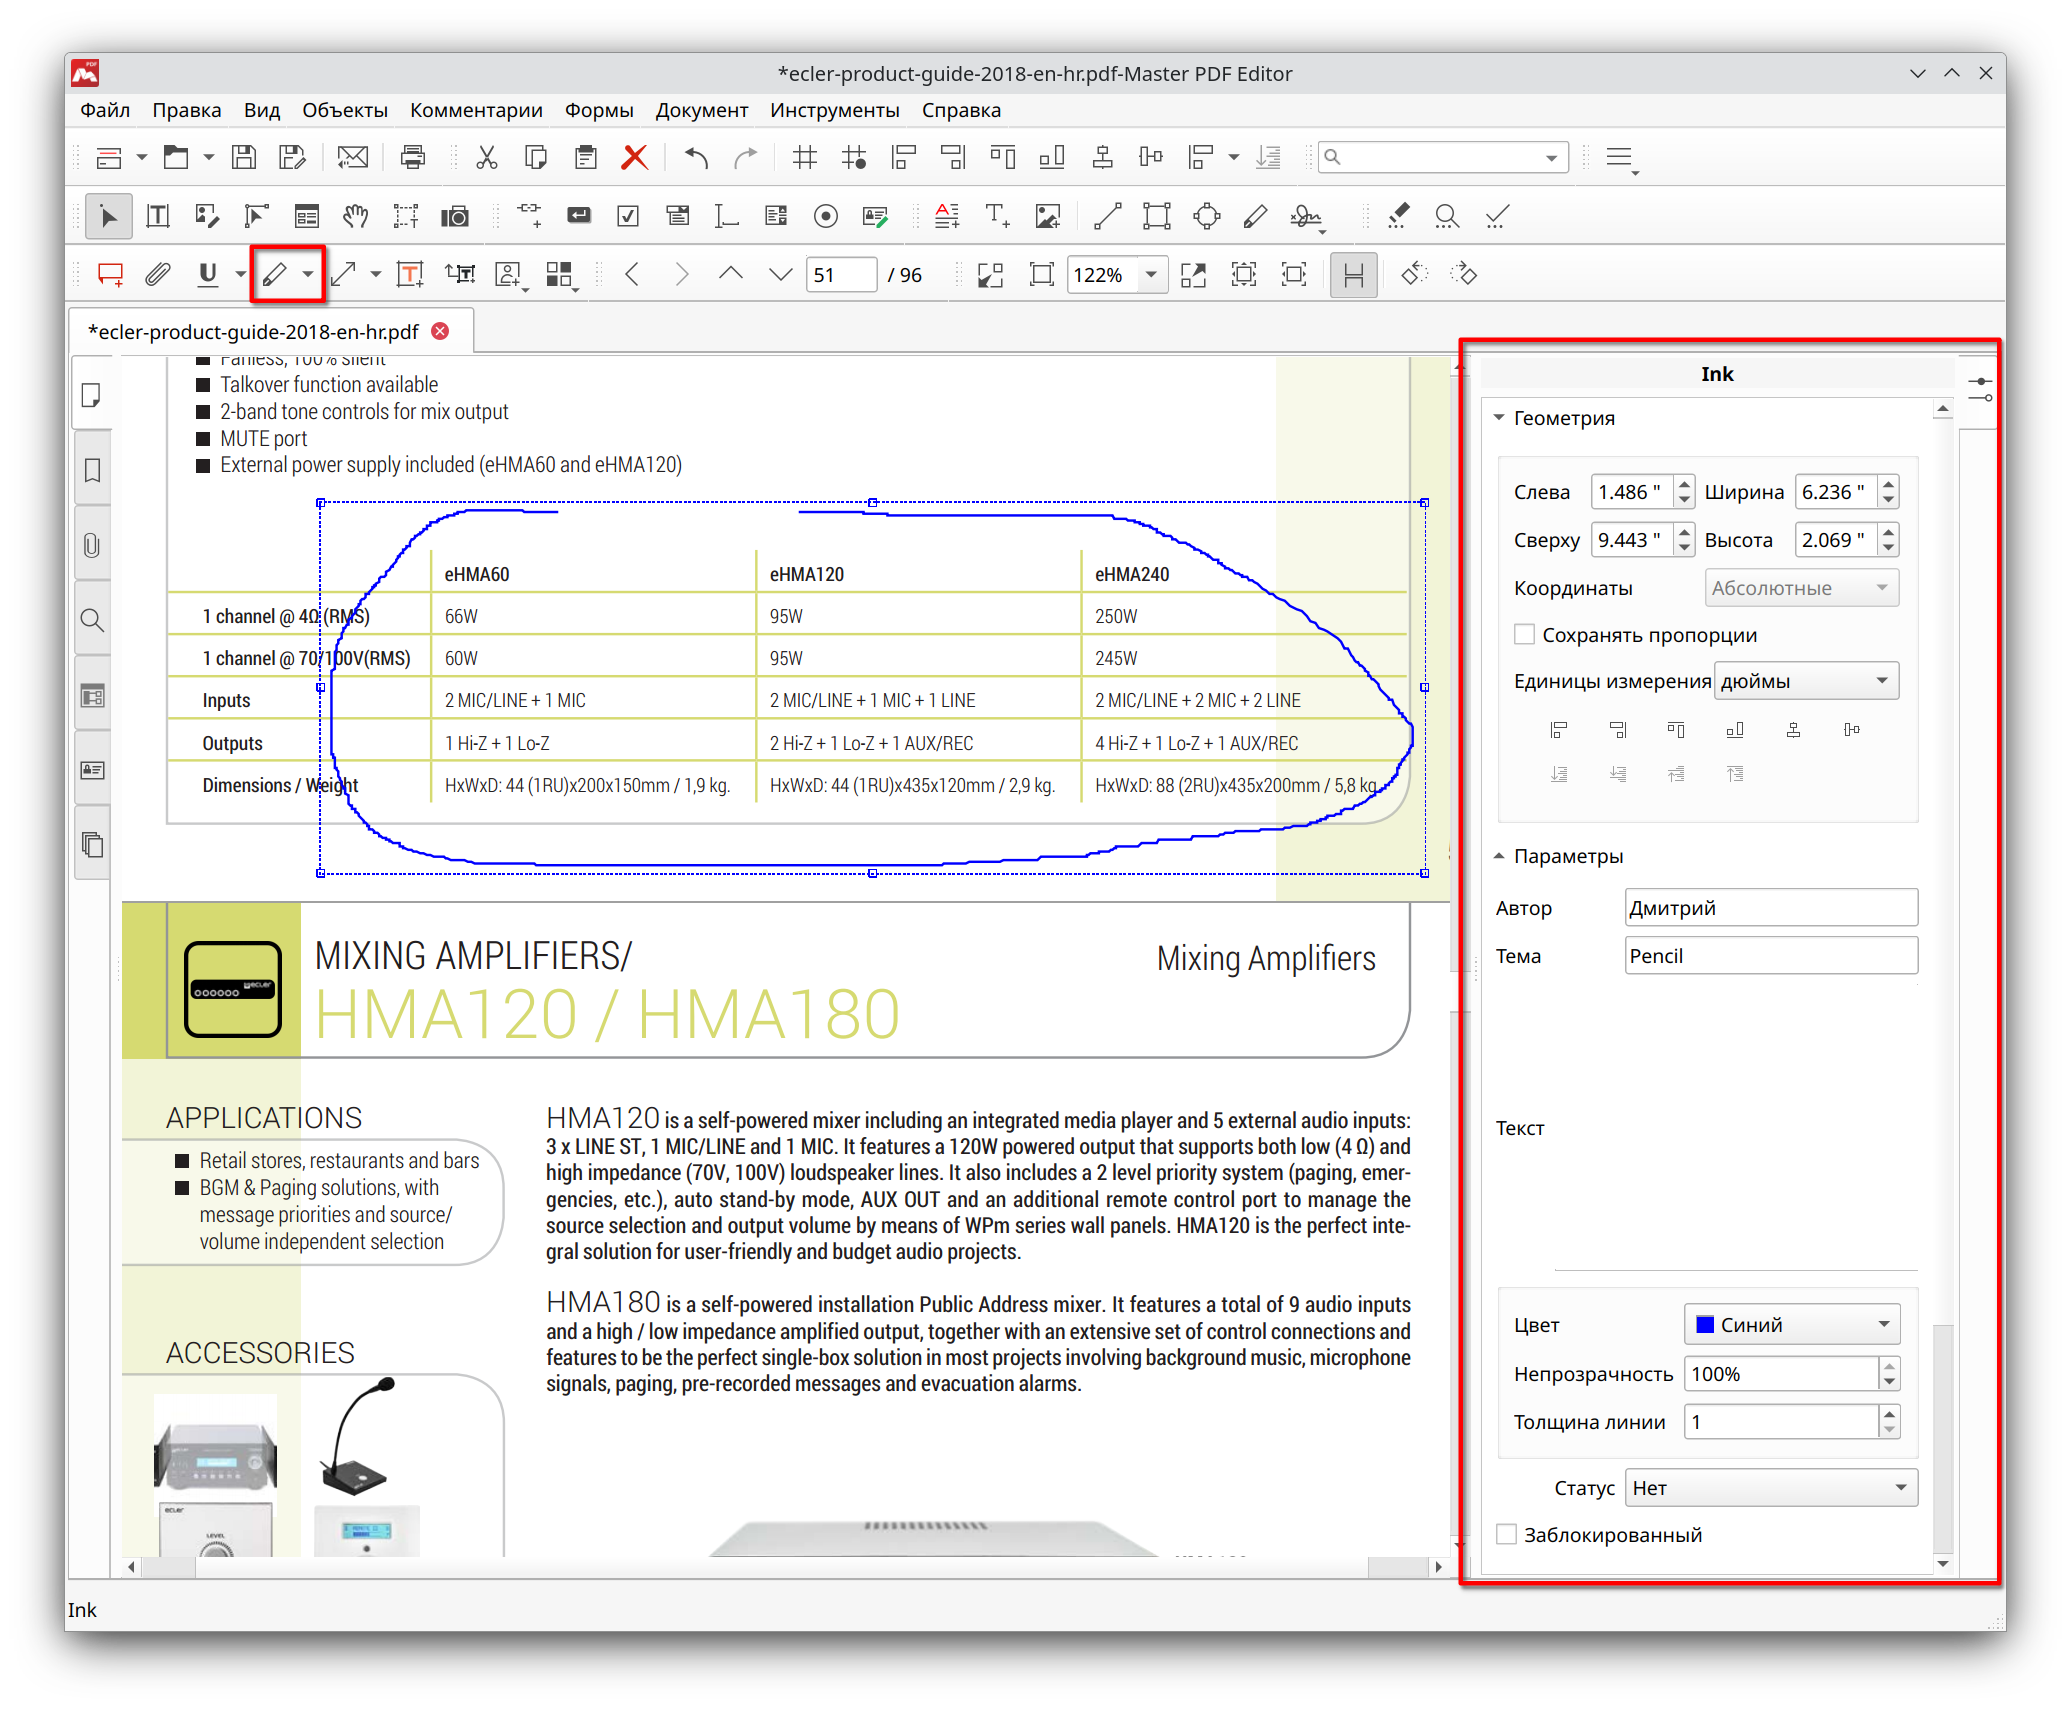Click the 'Тема' Pencil input field
The height and width of the screenshot is (1709, 2072).
[1770, 956]
